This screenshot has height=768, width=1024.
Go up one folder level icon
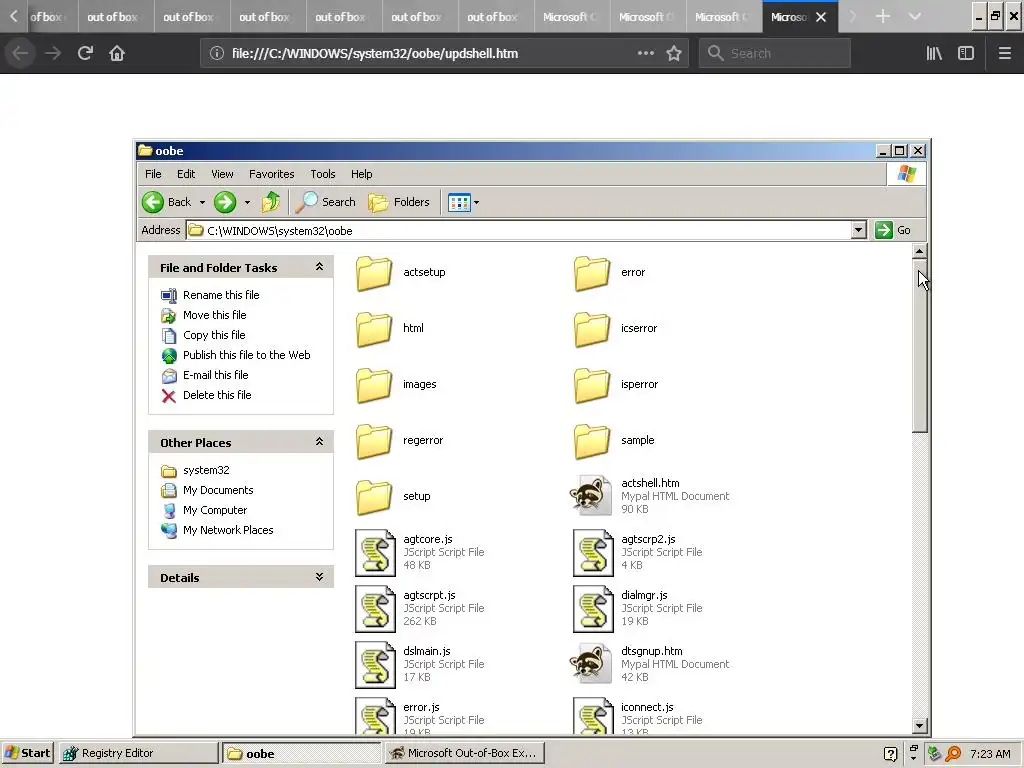click(270, 202)
